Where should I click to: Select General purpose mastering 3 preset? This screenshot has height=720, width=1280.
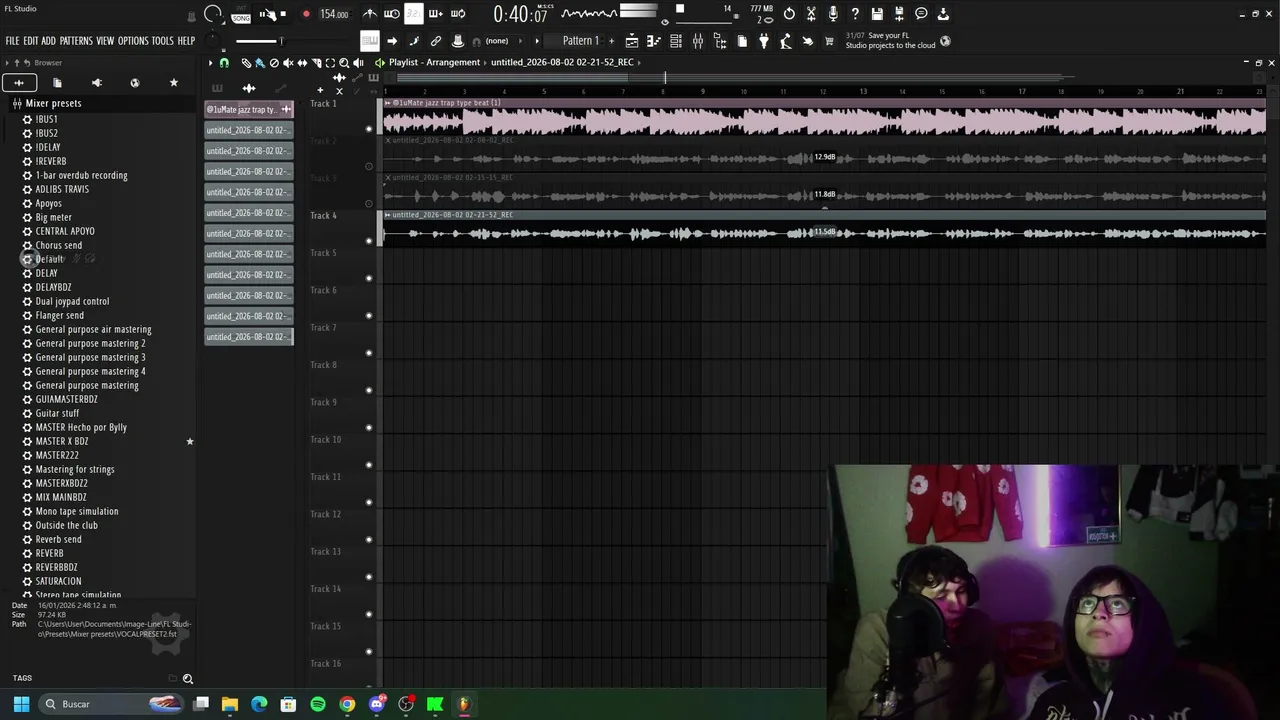click(x=90, y=357)
